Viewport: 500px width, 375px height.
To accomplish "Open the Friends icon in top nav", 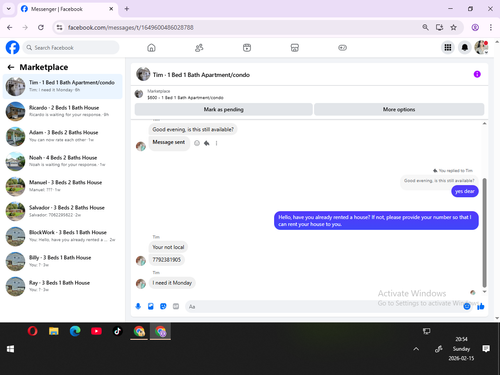I will [x=199, y=48].
